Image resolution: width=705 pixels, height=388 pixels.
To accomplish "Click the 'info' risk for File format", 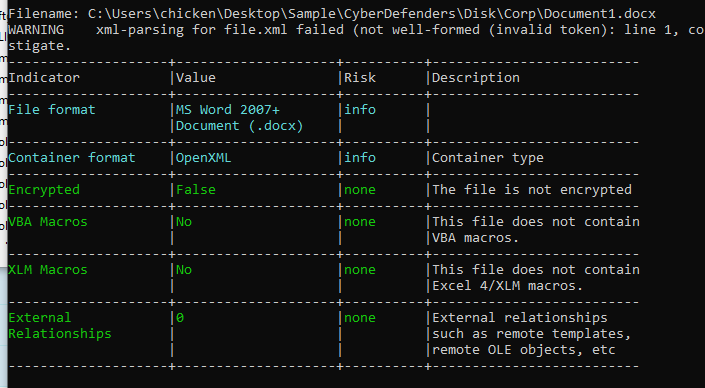I will pyautogui.click(x=360, y=110).
